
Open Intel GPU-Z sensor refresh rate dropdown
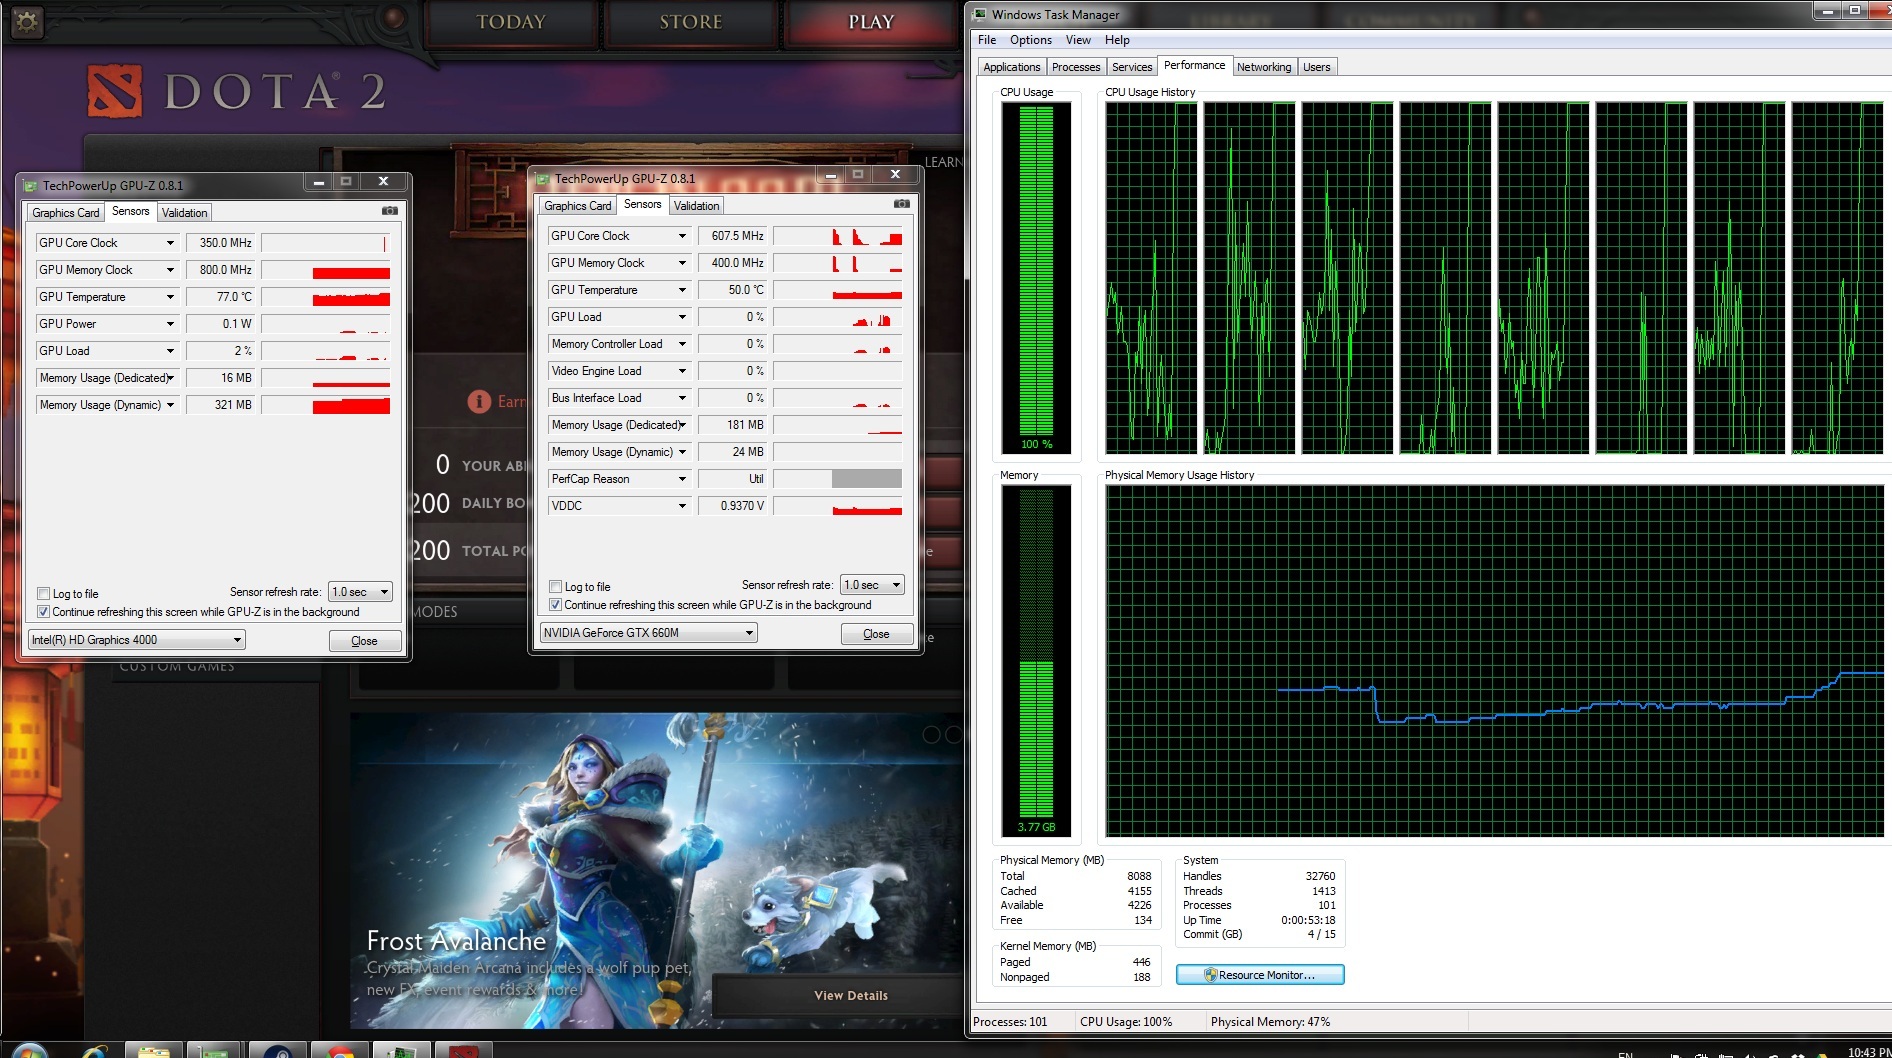[360, 592]
